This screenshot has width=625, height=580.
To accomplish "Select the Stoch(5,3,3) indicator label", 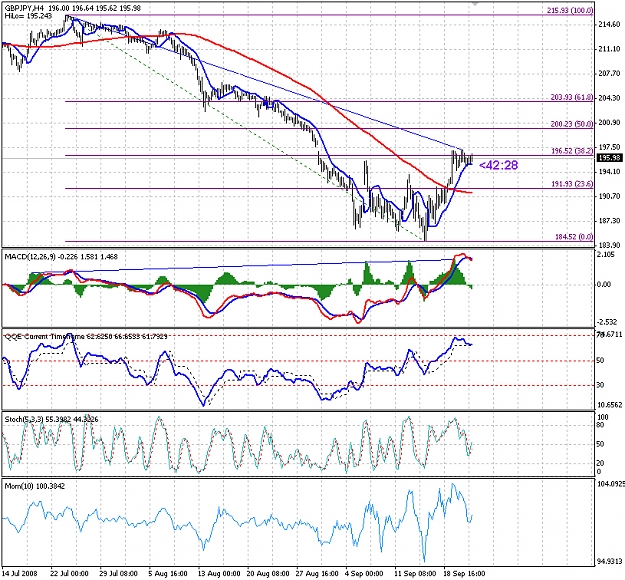I will click(x=51, y=419).
